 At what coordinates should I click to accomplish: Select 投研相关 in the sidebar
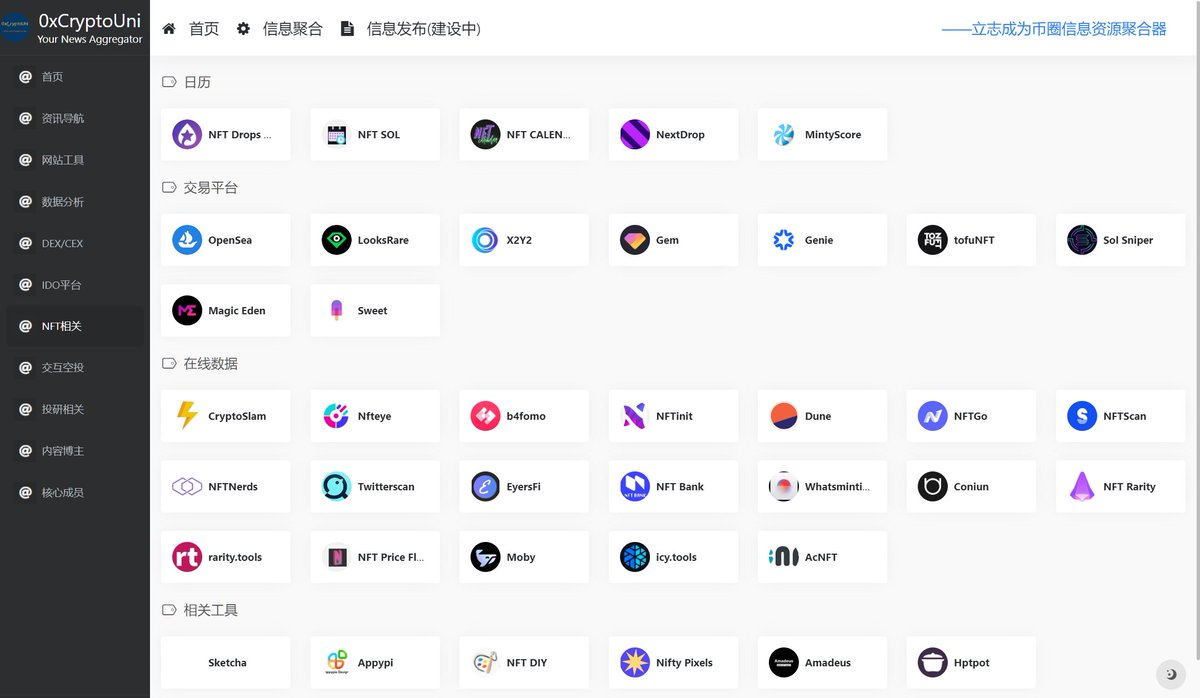coord(75,409)
